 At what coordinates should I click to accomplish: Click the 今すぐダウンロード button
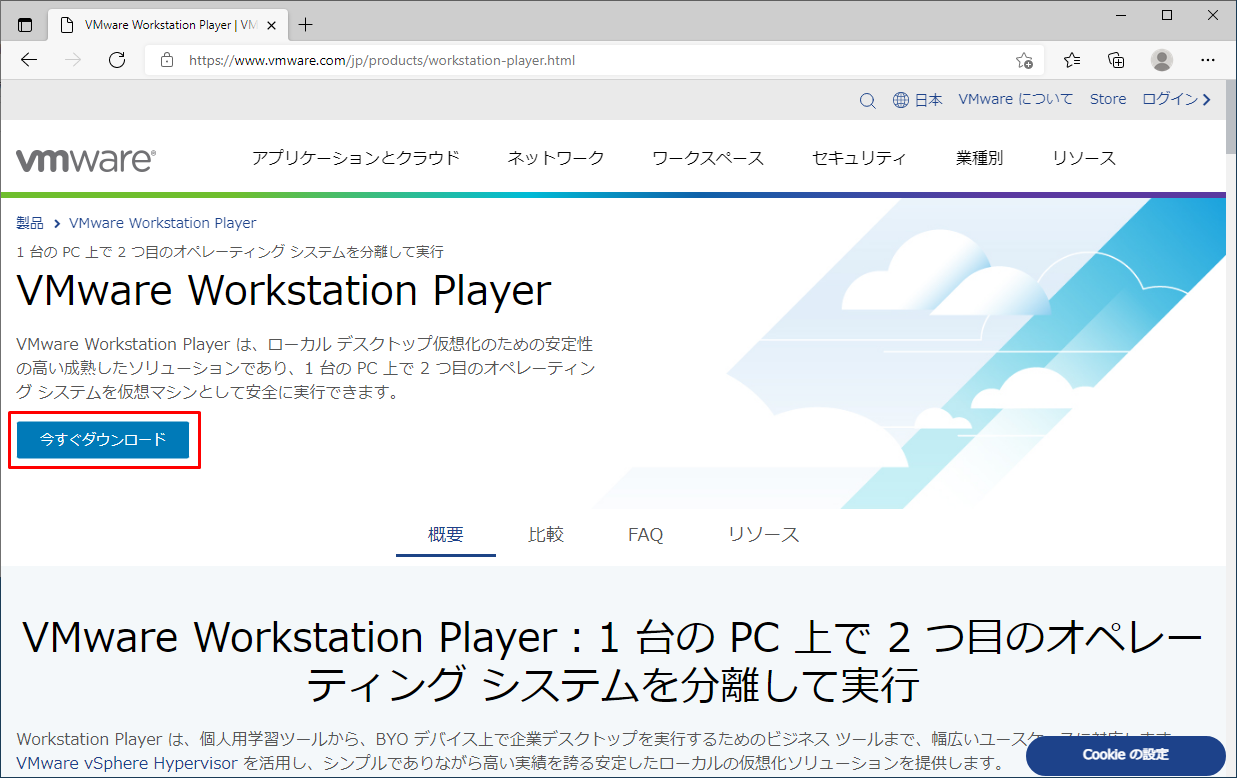(x=103, y=440)
